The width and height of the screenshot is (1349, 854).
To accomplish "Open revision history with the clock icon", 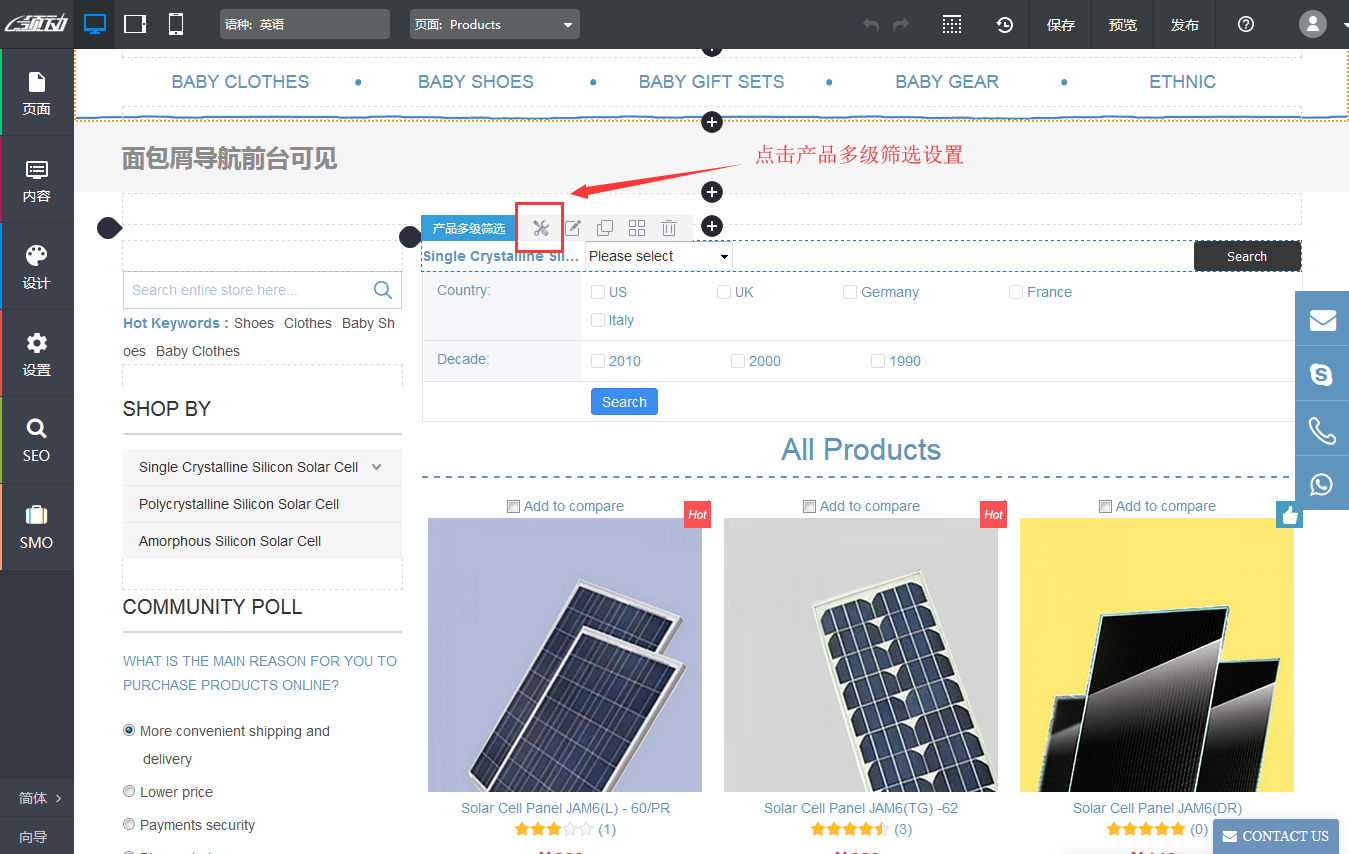I will click(1004, 23).
